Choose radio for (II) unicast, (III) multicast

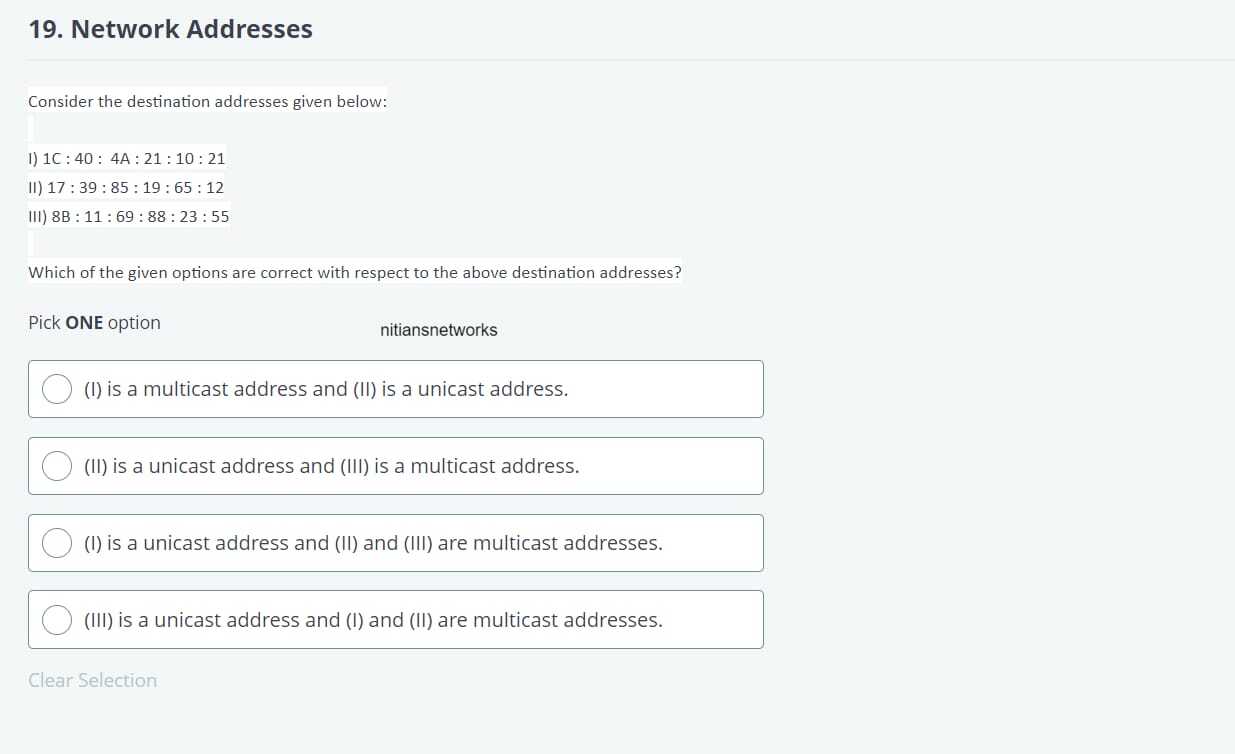click(57, 466)
